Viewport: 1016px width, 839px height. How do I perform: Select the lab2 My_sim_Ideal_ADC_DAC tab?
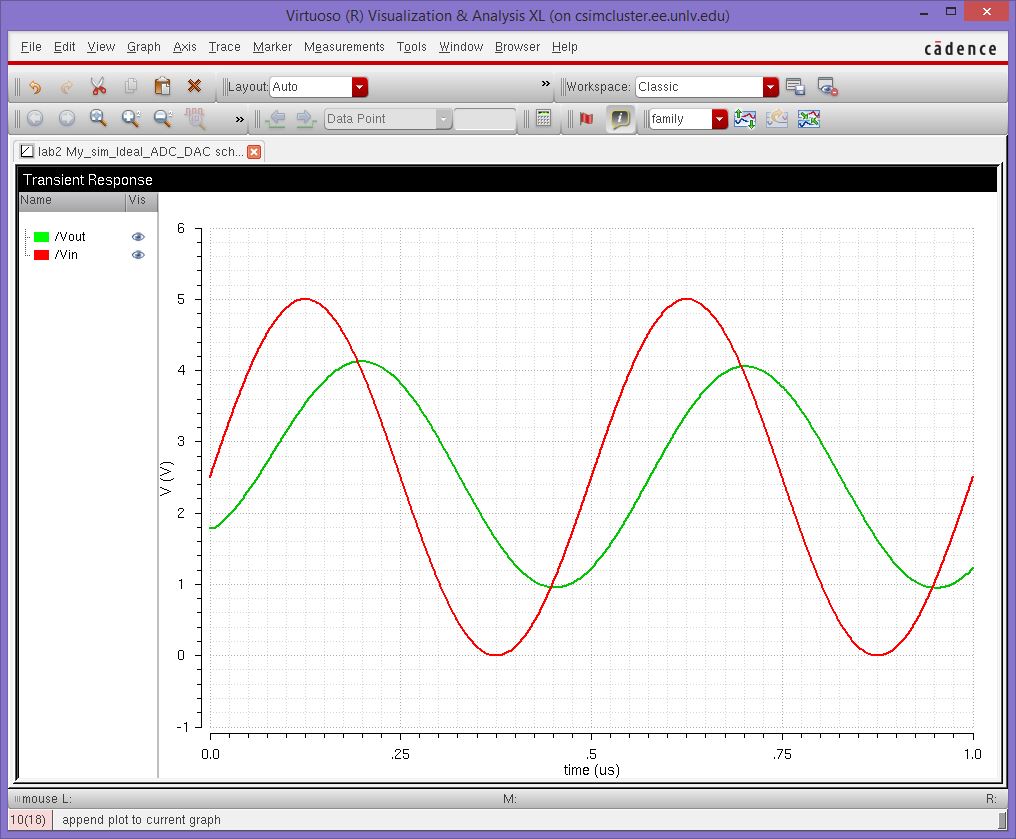coord(130,151)
